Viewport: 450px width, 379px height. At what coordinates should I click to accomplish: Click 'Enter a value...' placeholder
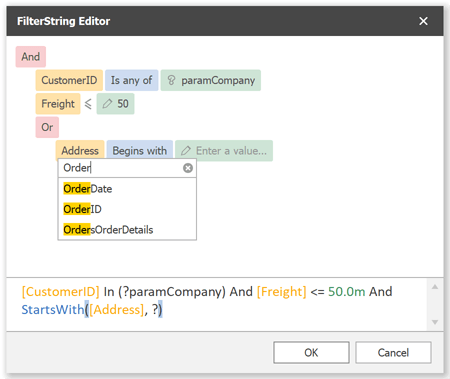click(x=231, y=151)
